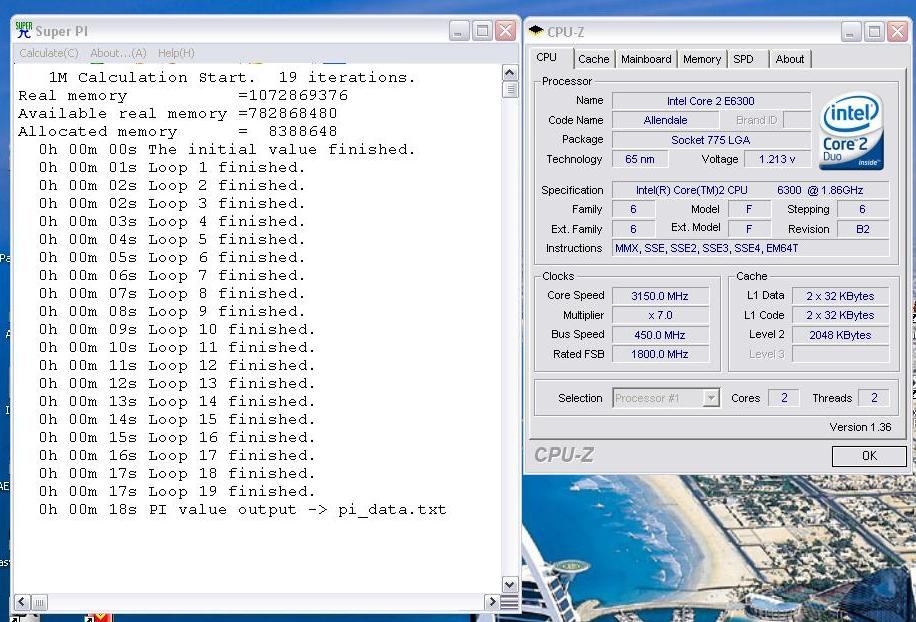Screen dimensions: 916x622
Task: Click the L1 Data value '2 x 32 KBytes'
Action: coord(841,296)
